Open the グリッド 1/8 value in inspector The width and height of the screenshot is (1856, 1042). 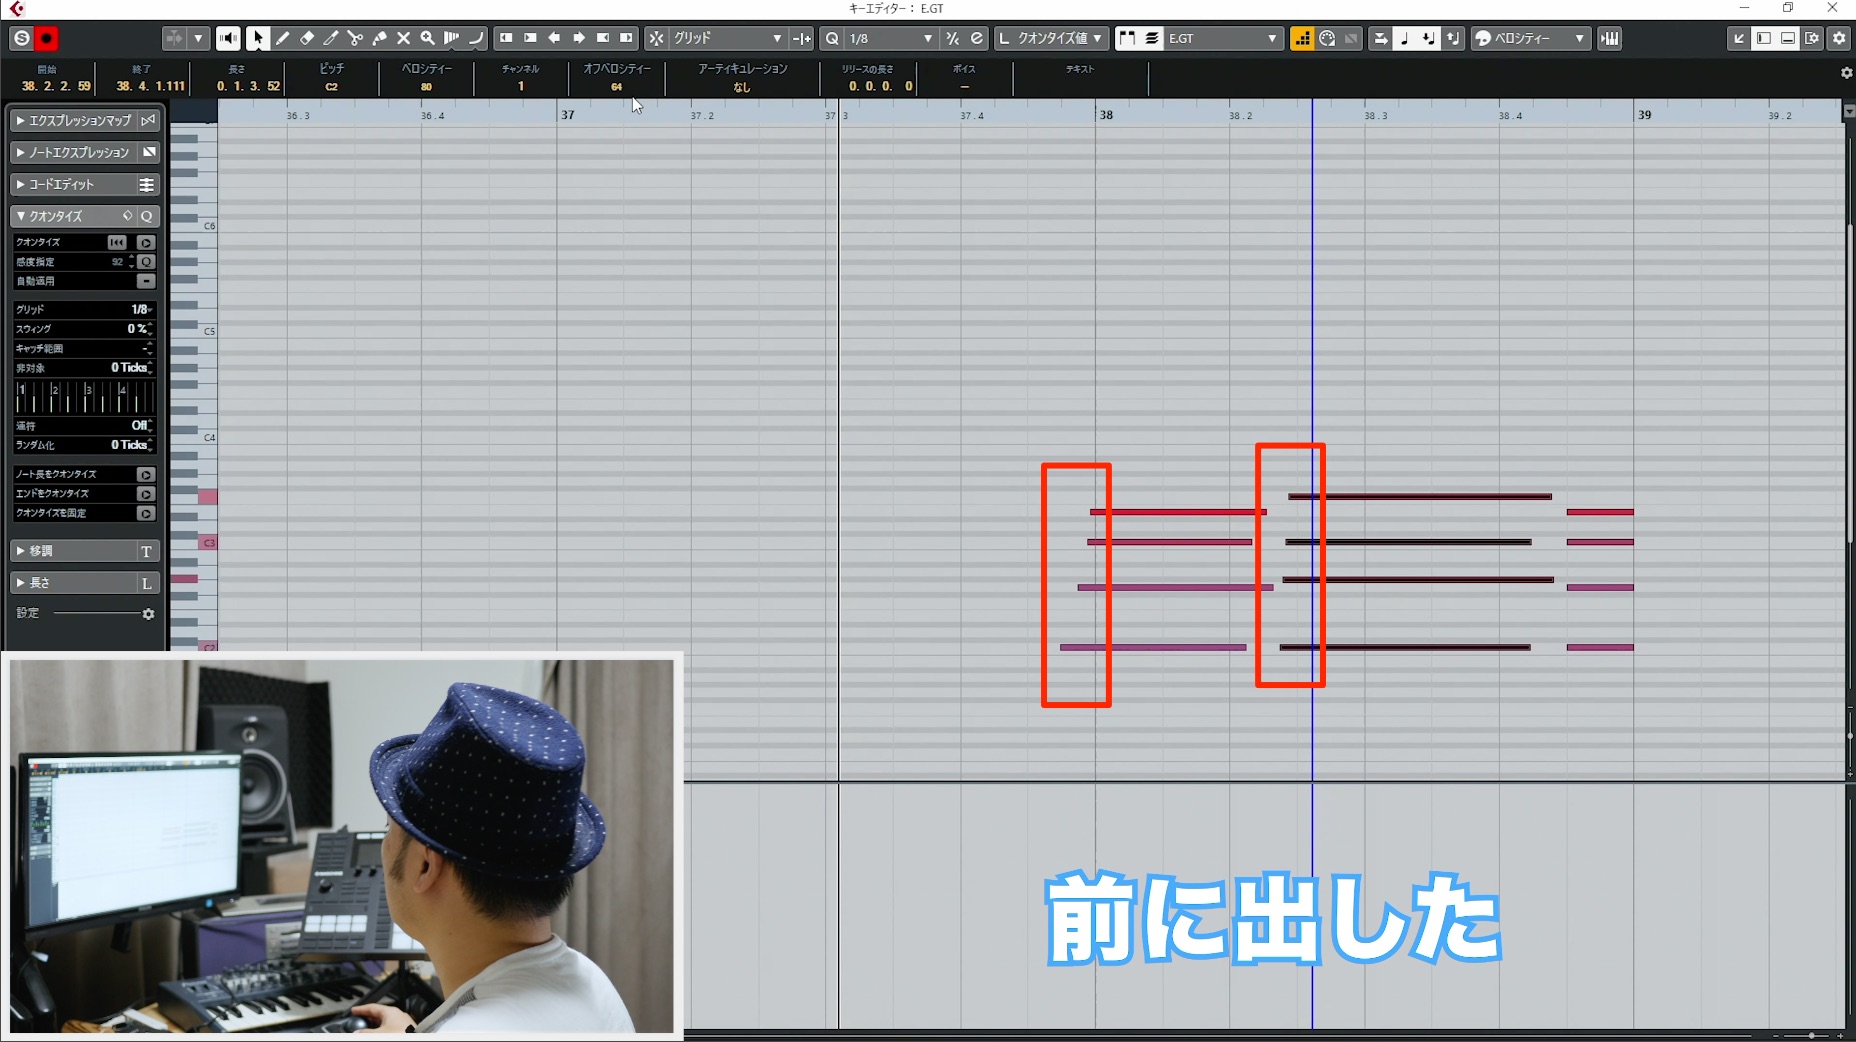[142, 309]
